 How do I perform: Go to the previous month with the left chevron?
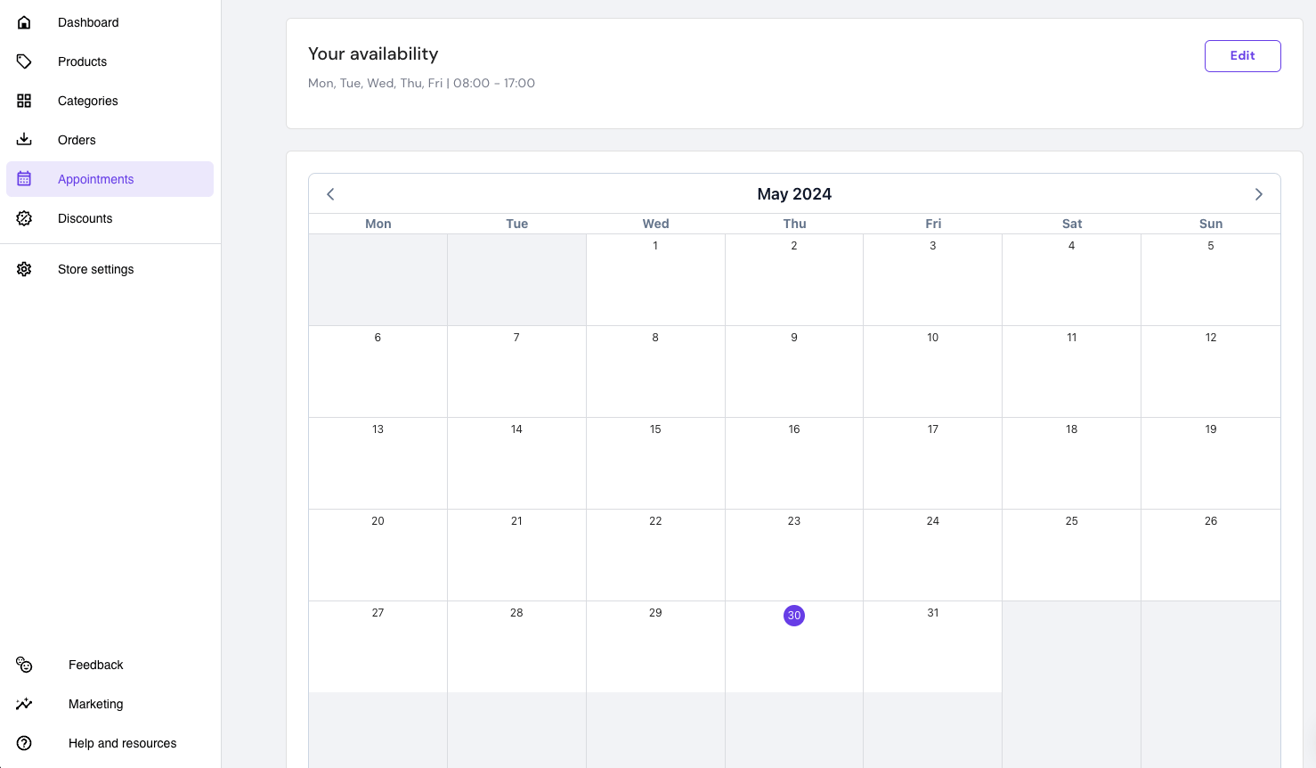click(x=330, y=194)
